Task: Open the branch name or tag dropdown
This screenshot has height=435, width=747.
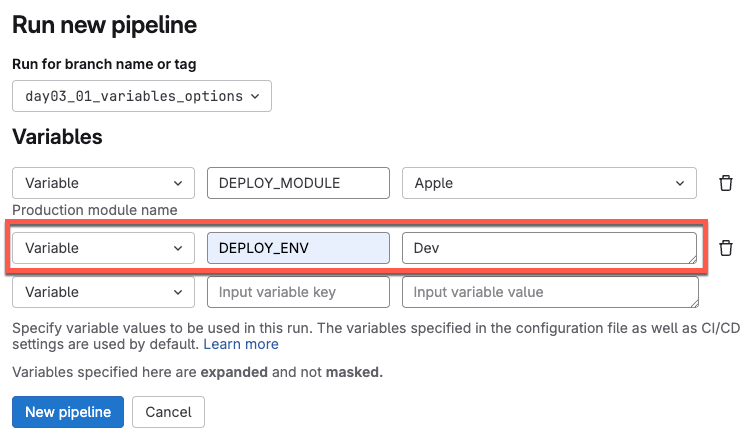Action: [x=142, y=96]
